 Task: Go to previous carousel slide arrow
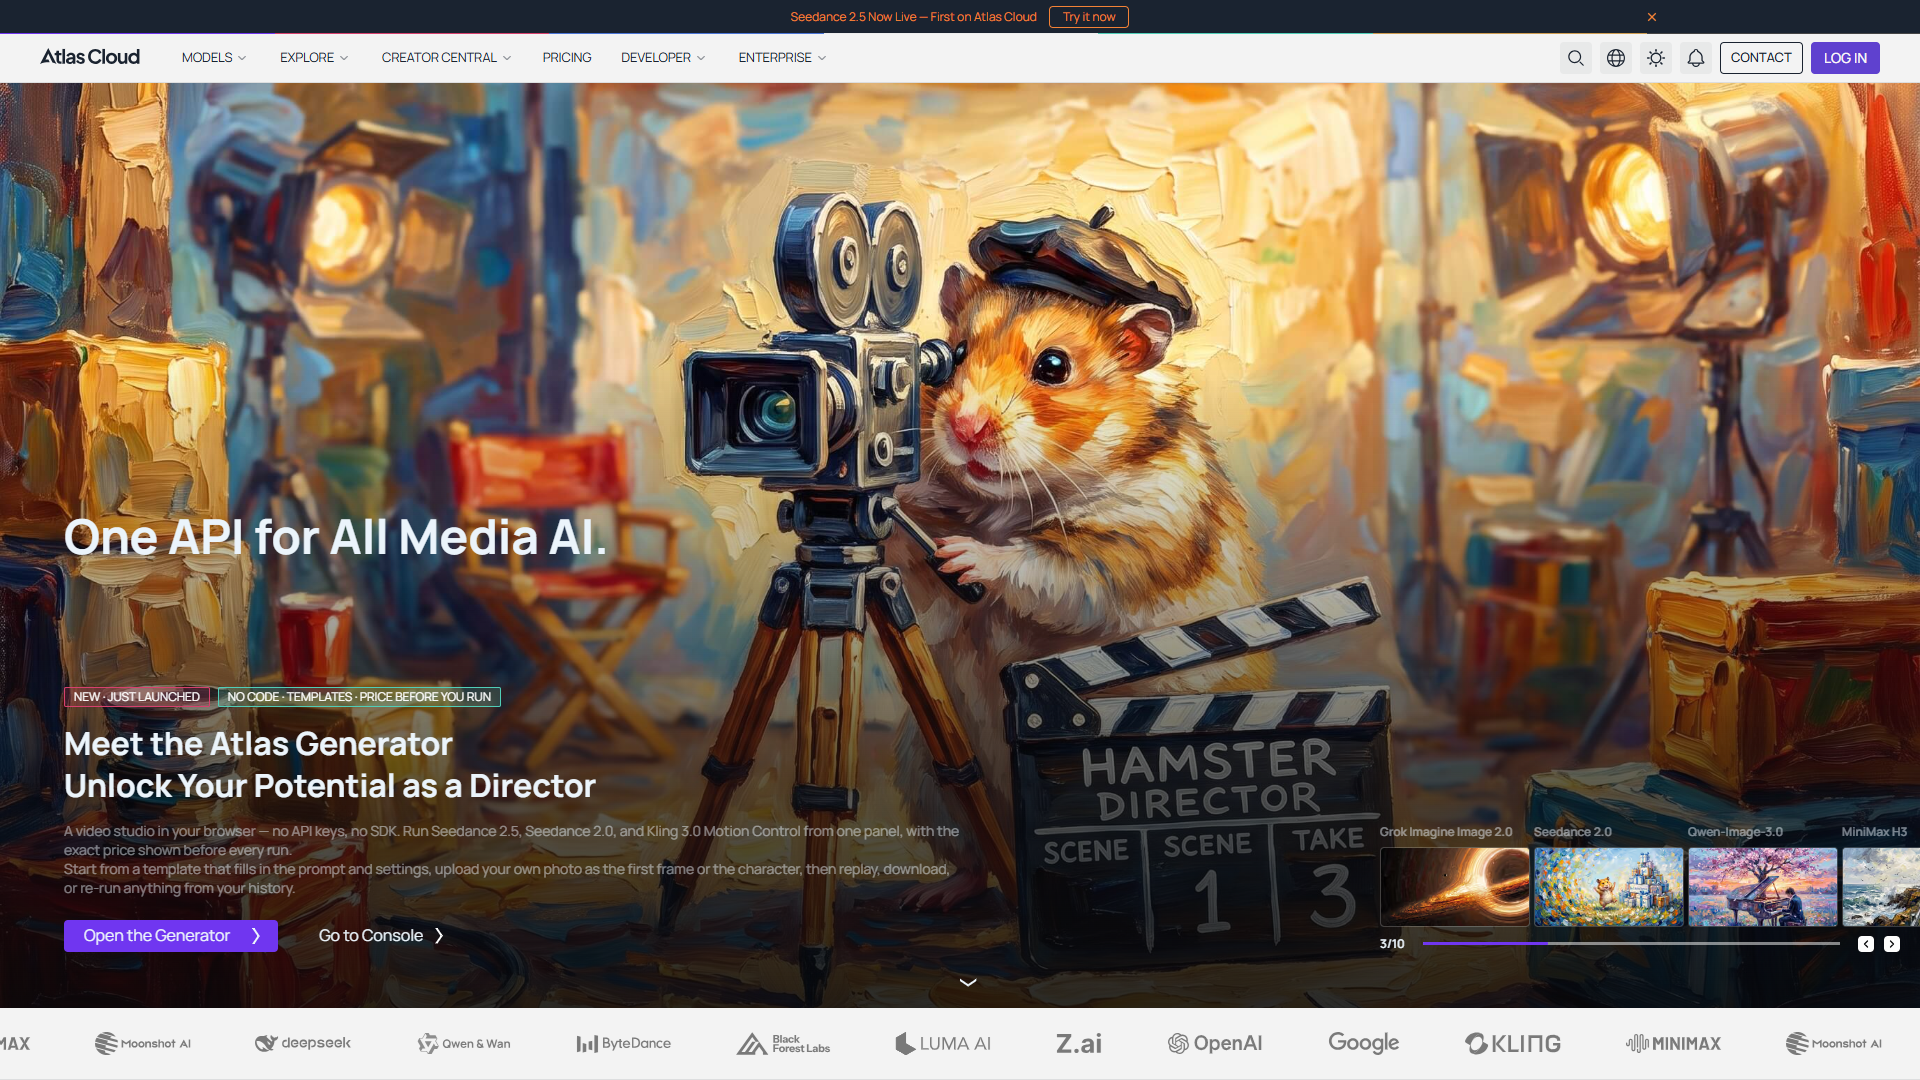point(1866,944)
